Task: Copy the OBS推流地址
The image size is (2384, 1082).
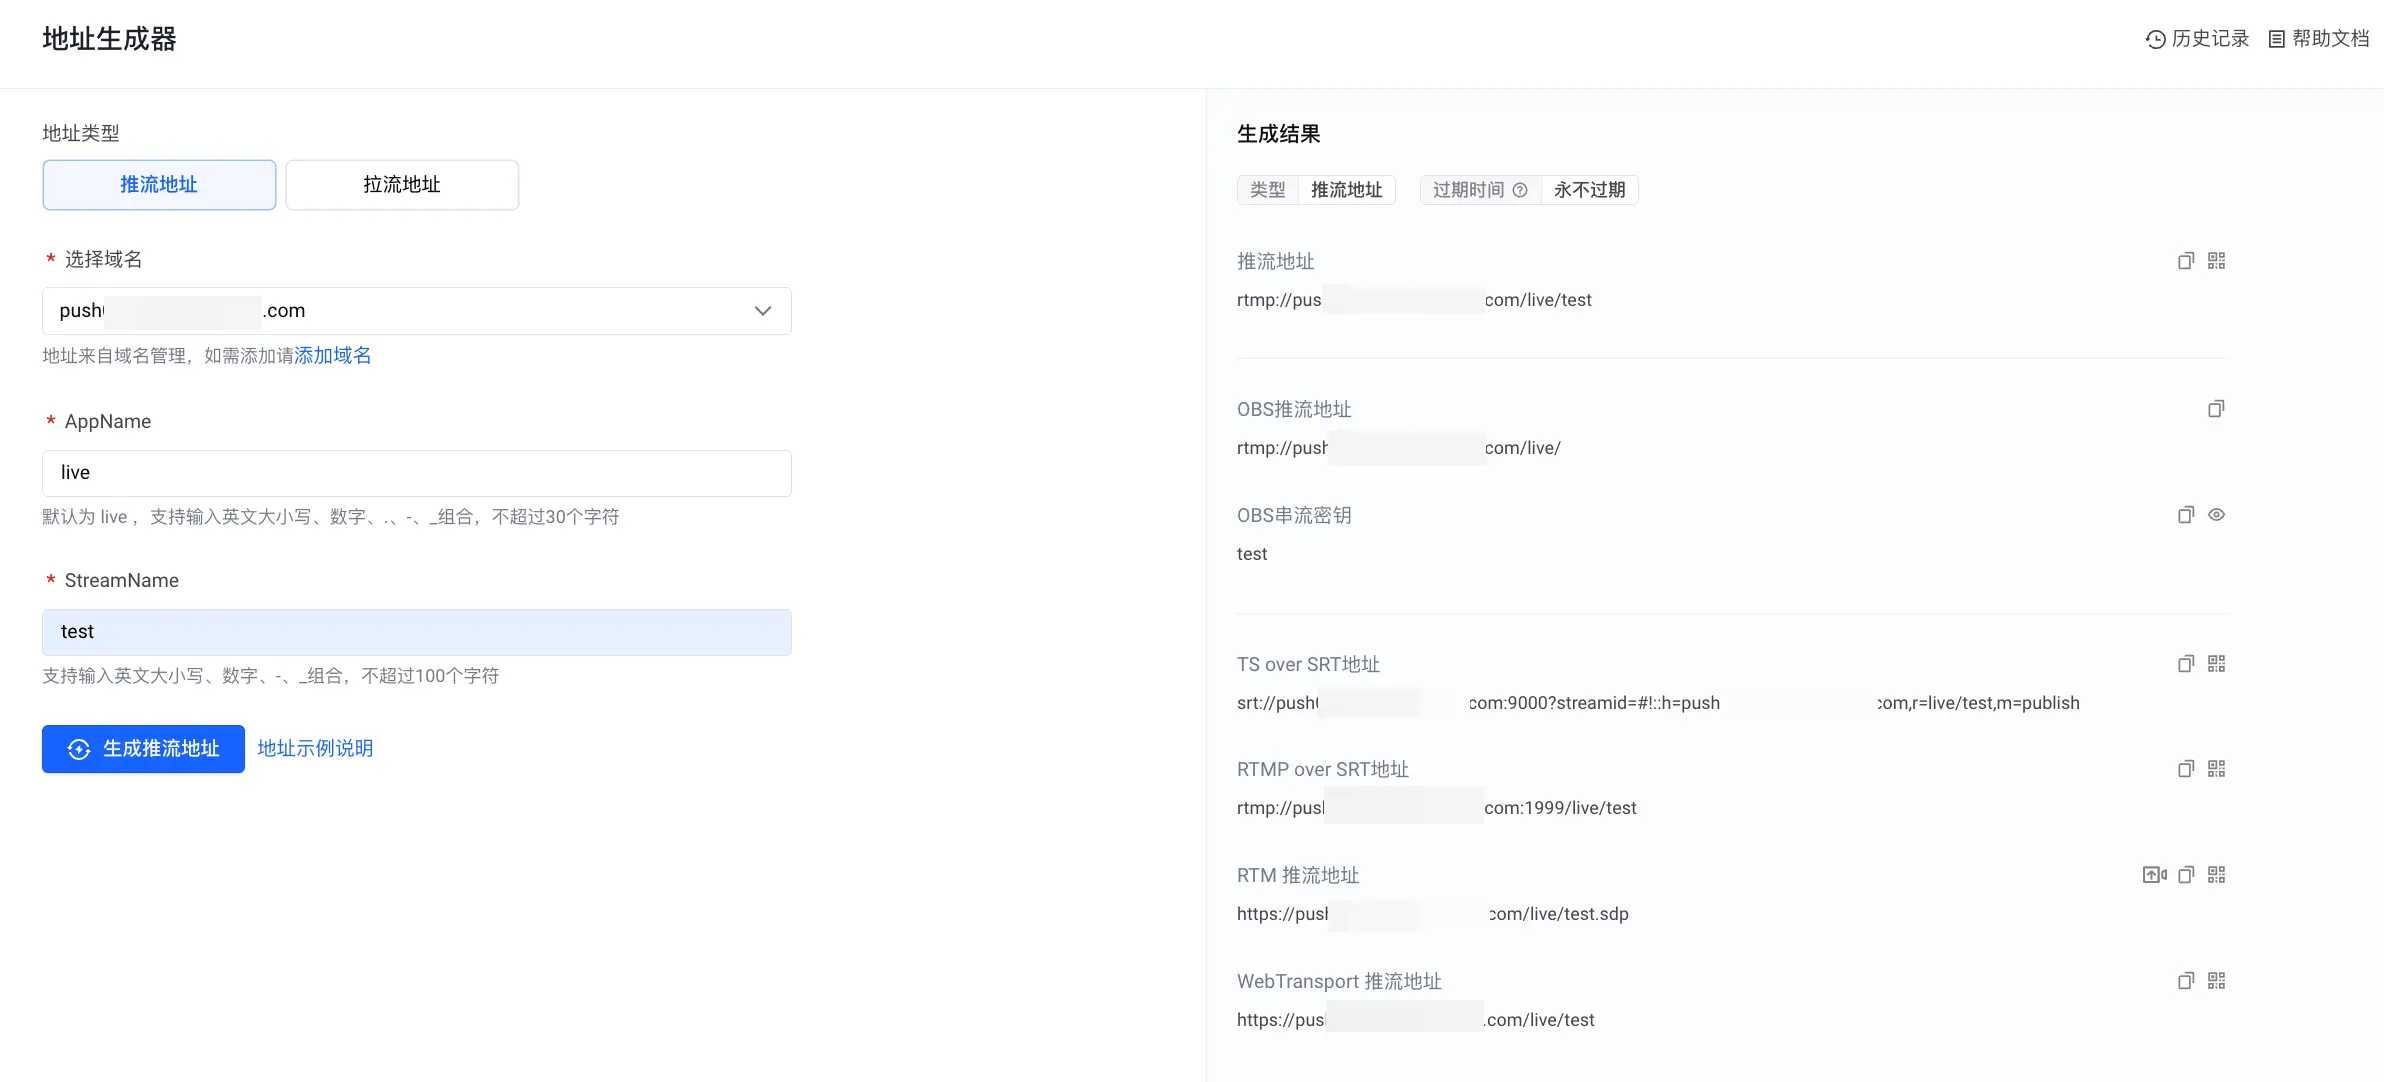Action: 2216,409
